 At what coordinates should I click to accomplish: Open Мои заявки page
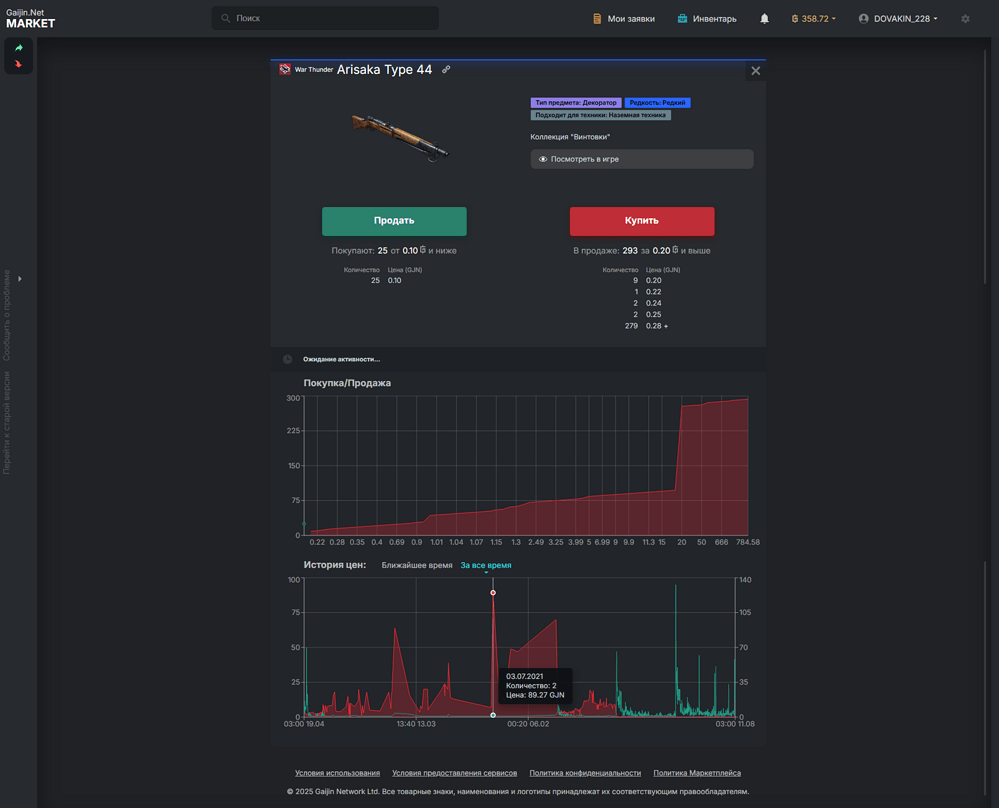pyautogui.click(x=624, y=19)
